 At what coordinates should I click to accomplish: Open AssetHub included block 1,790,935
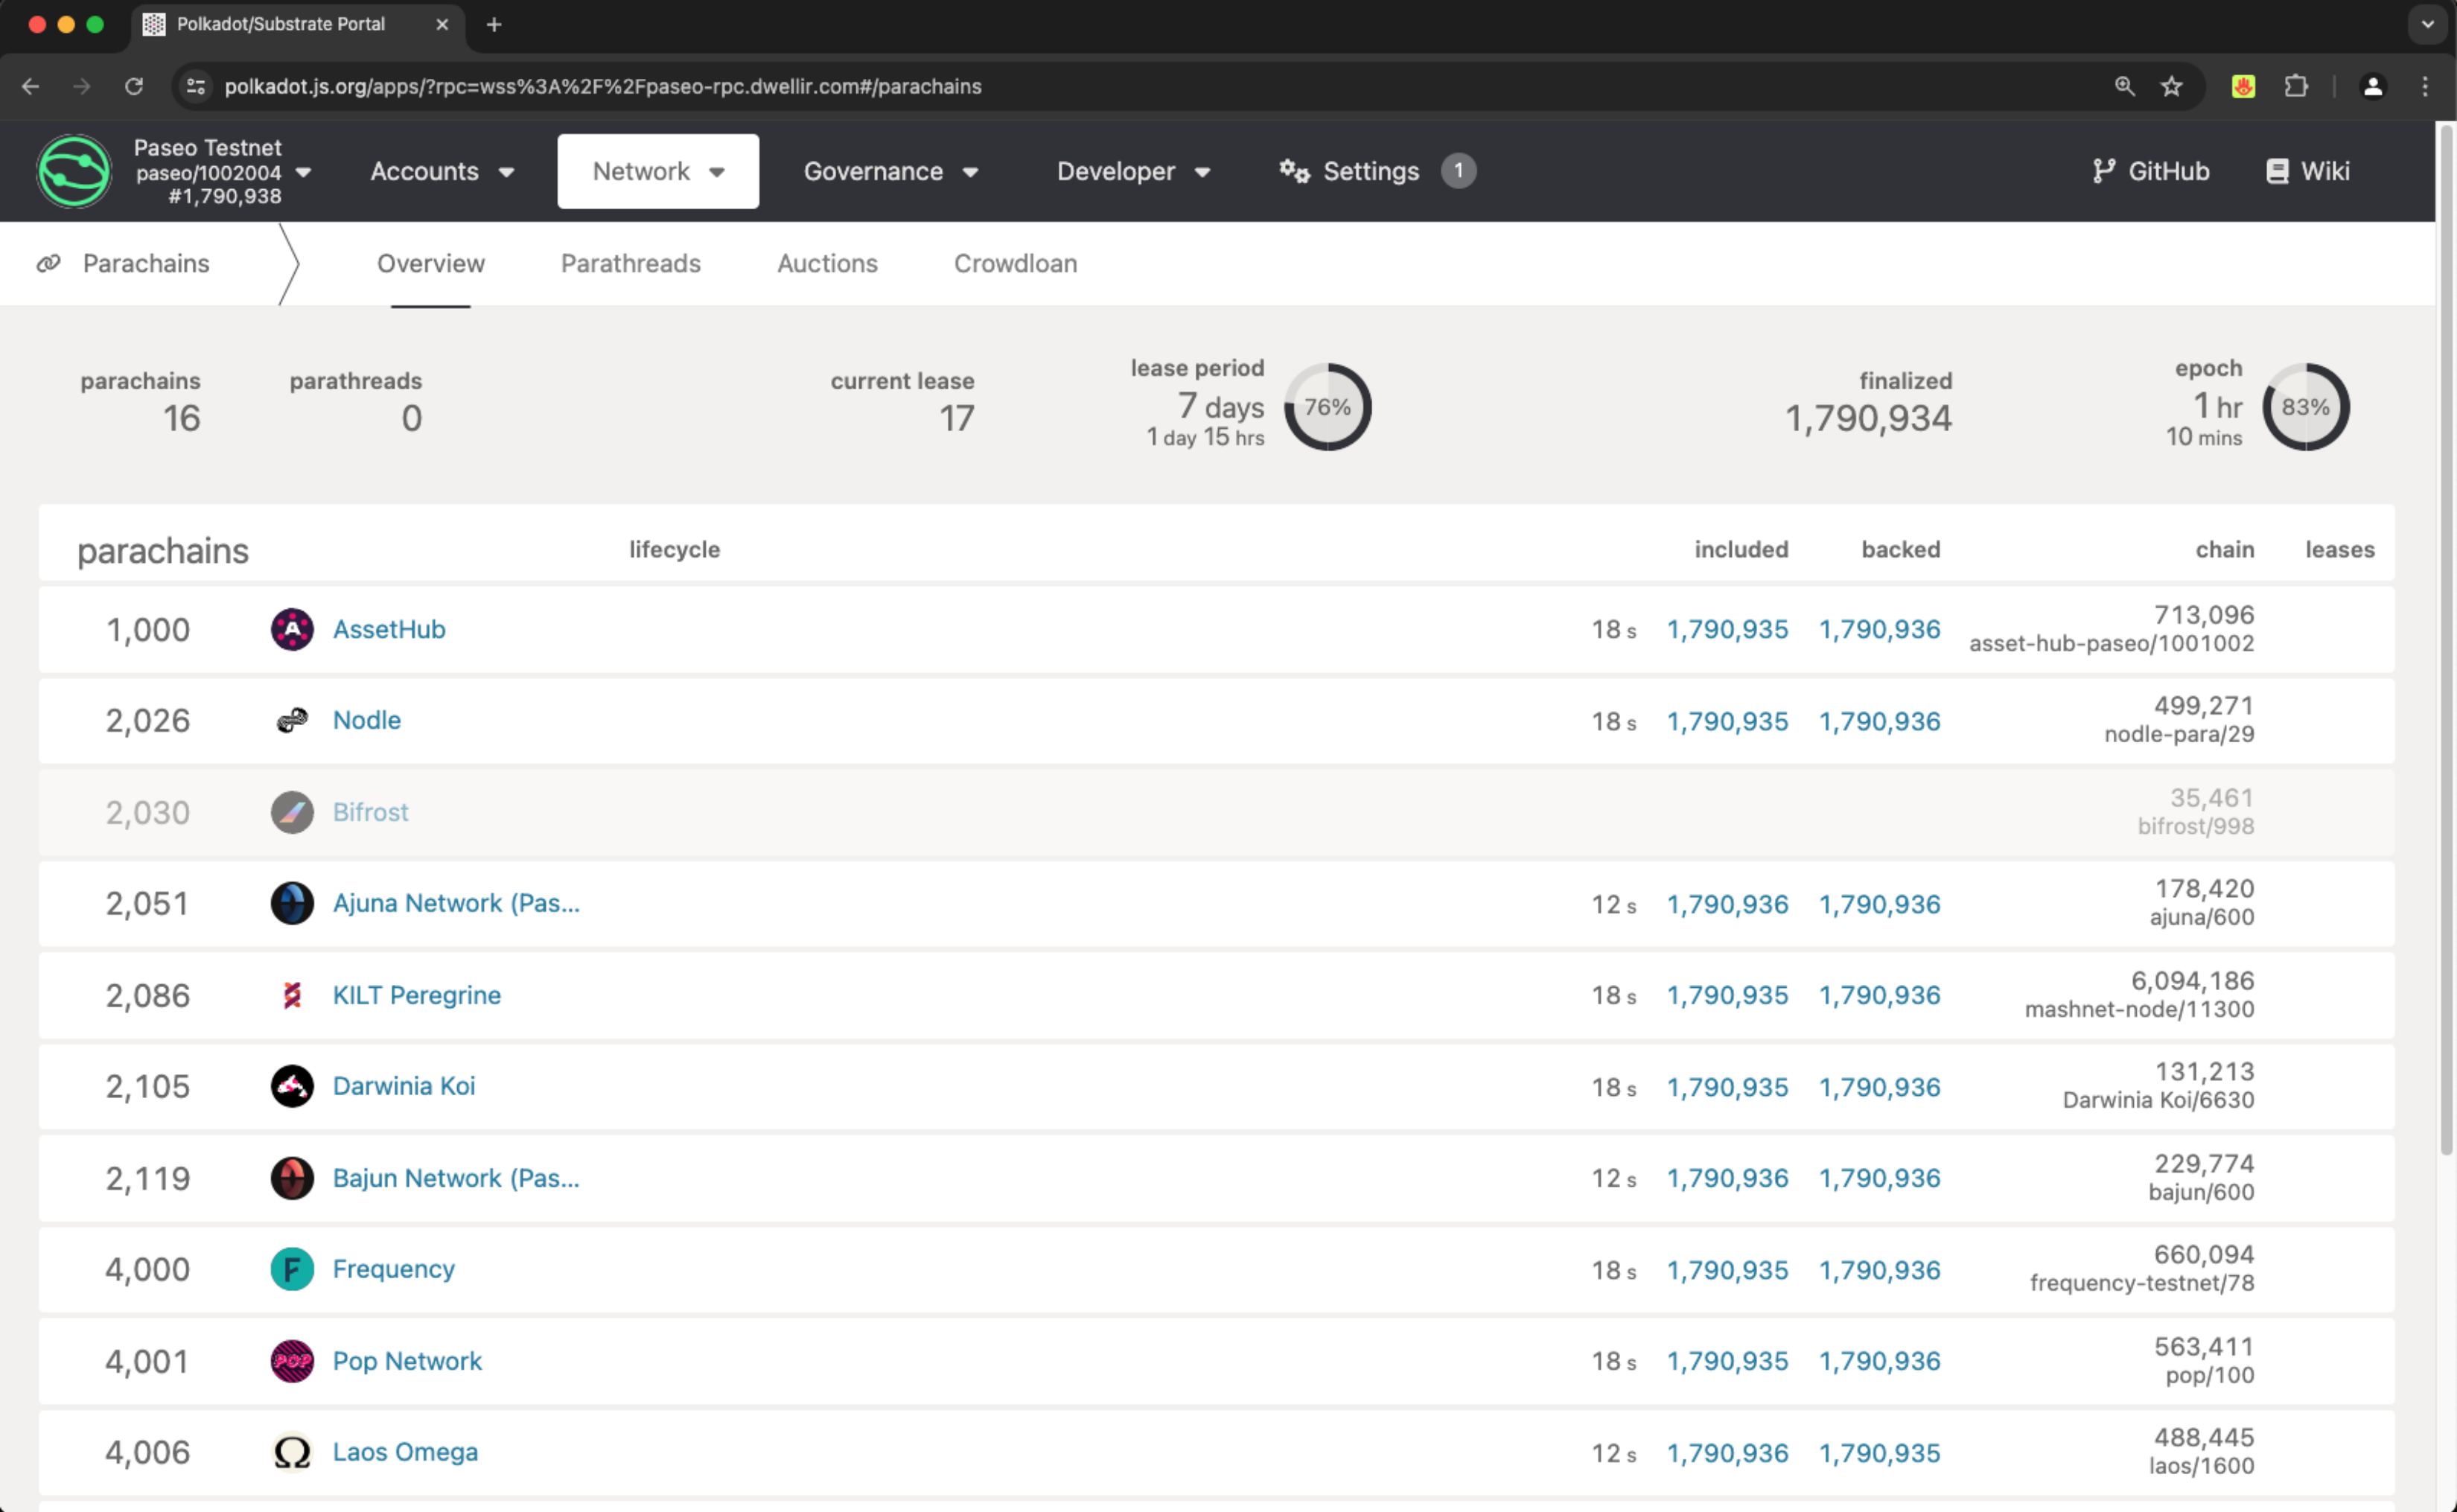1727,629
